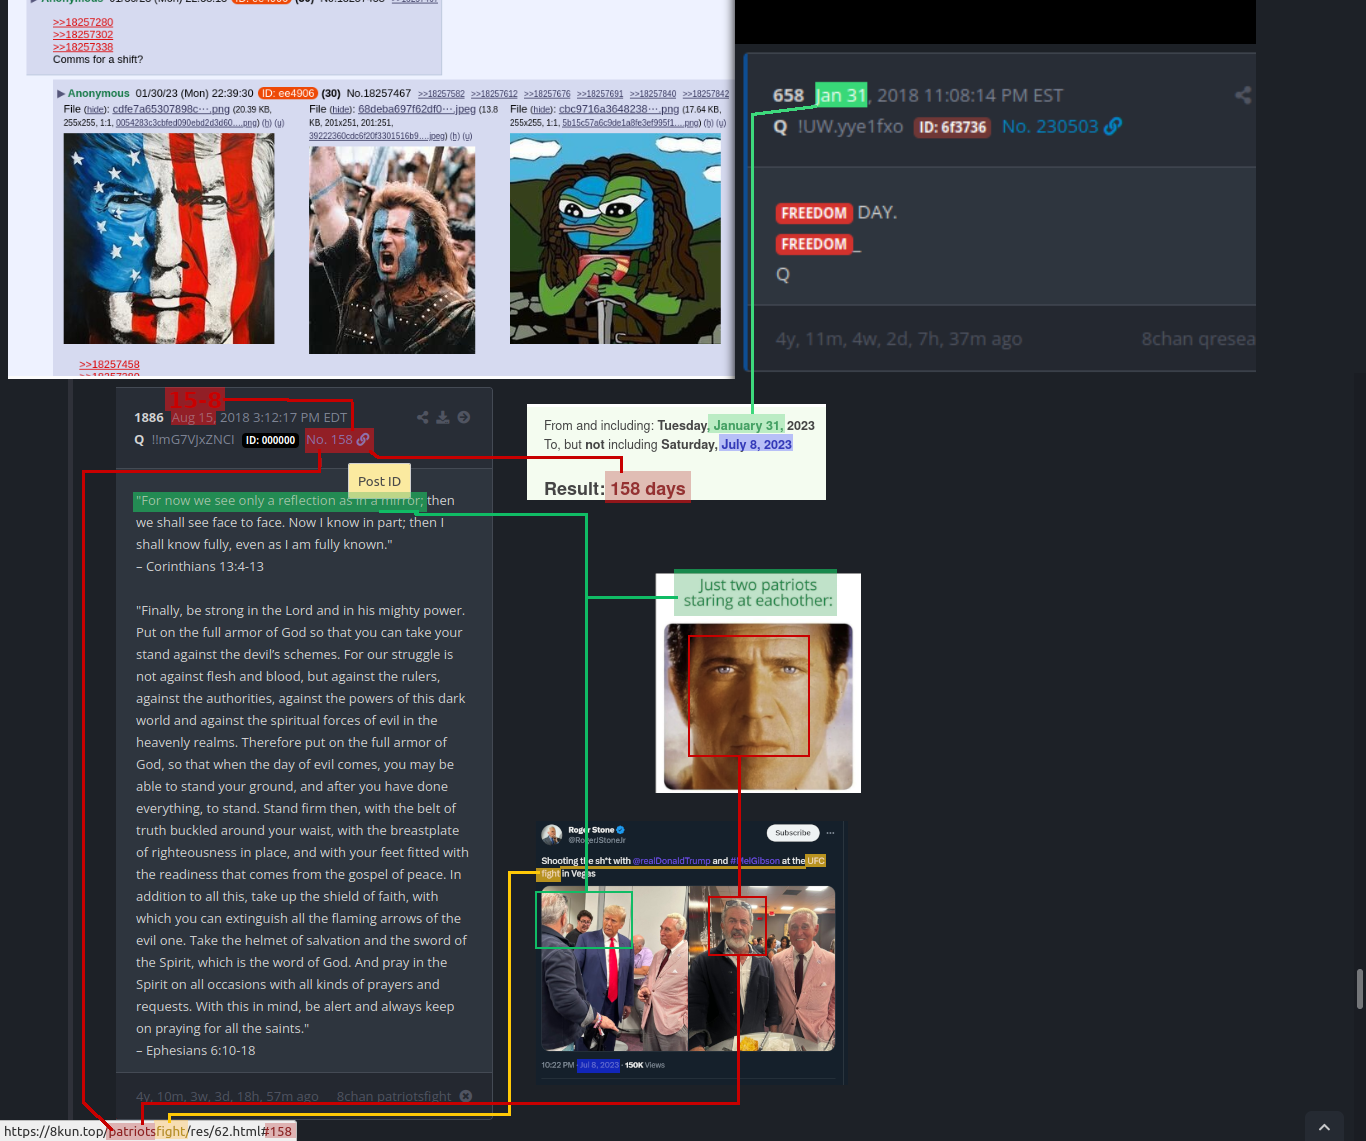Click the 'Just two patriots staring at eachother:' caption

(758, 593)
